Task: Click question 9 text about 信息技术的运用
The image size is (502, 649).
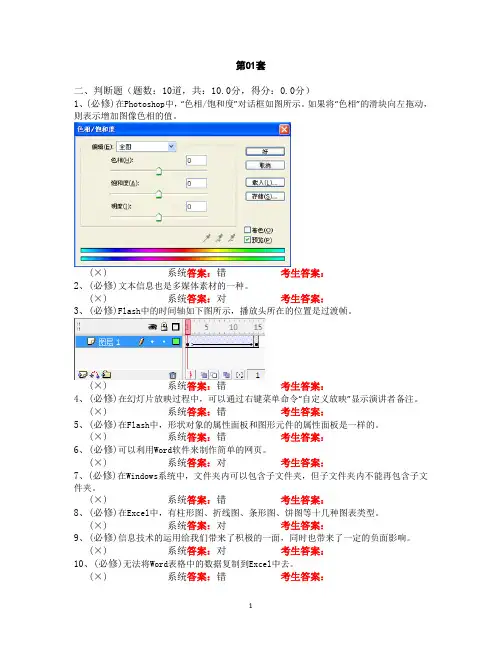Action: [x=263, y=538]
